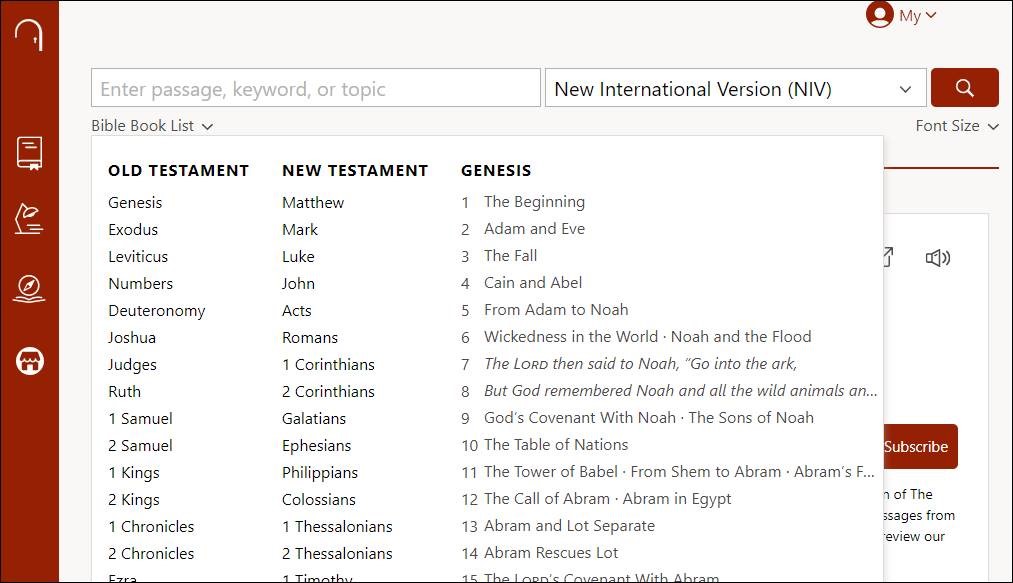Click the user account avatar icon
The width and height of the screenshot is (1013, 583).
pyautogui.click(x=879, y=15)
